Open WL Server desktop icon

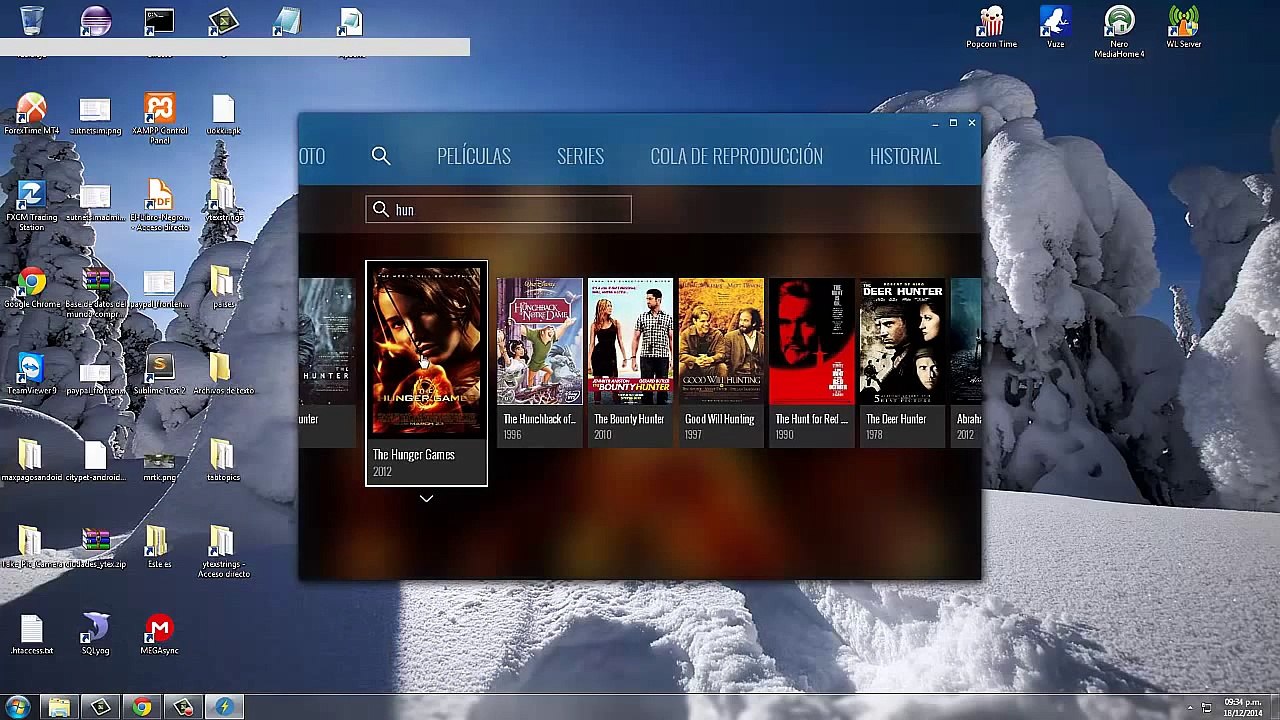click(x=1183, y=27)
